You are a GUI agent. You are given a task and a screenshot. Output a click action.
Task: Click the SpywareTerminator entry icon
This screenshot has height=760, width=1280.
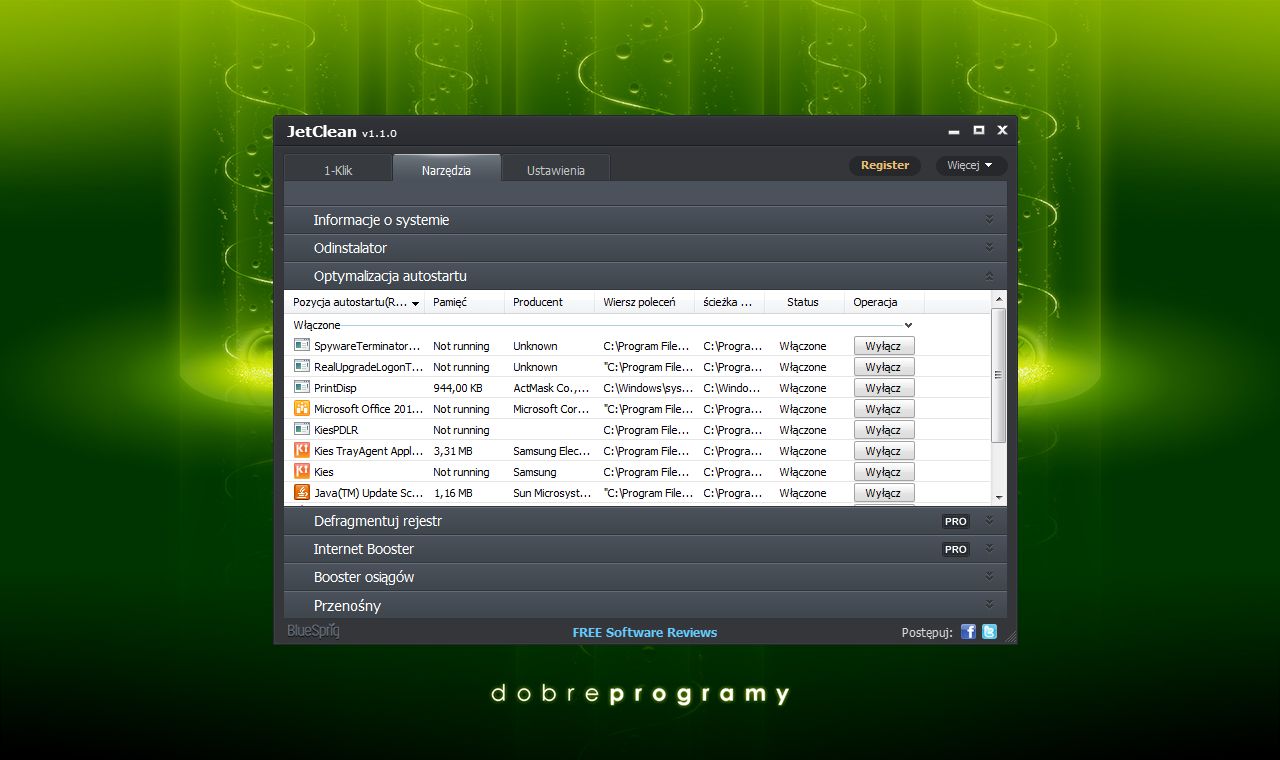(x=302, y=345)
